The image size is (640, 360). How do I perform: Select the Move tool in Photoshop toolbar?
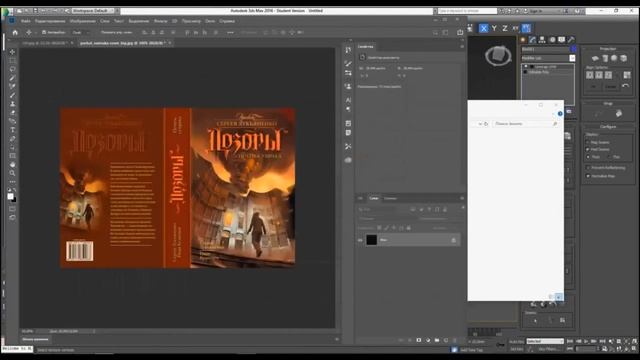pyautogui.click(x=12, y=52)
